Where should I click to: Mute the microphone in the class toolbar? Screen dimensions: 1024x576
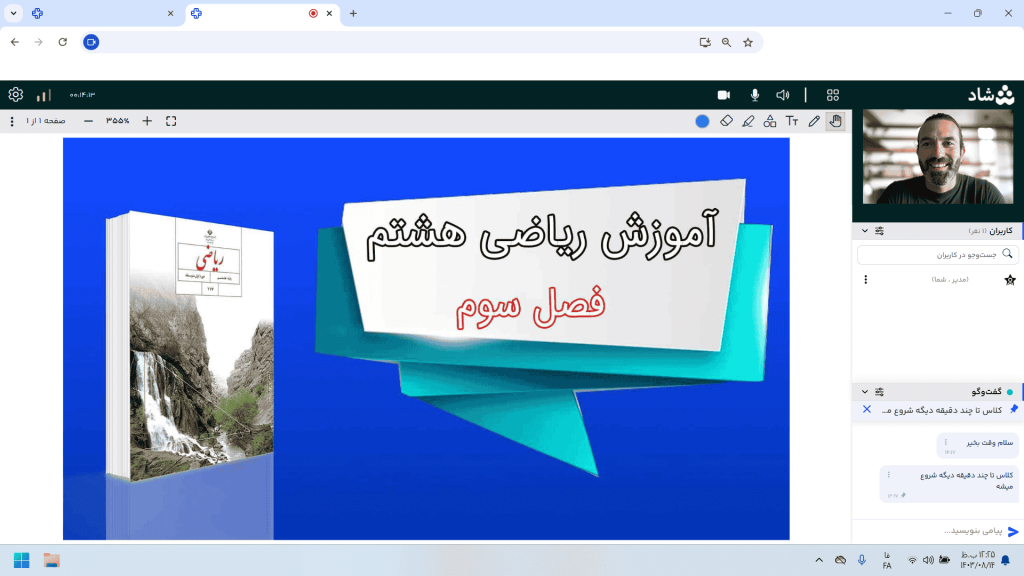point(752,93)
